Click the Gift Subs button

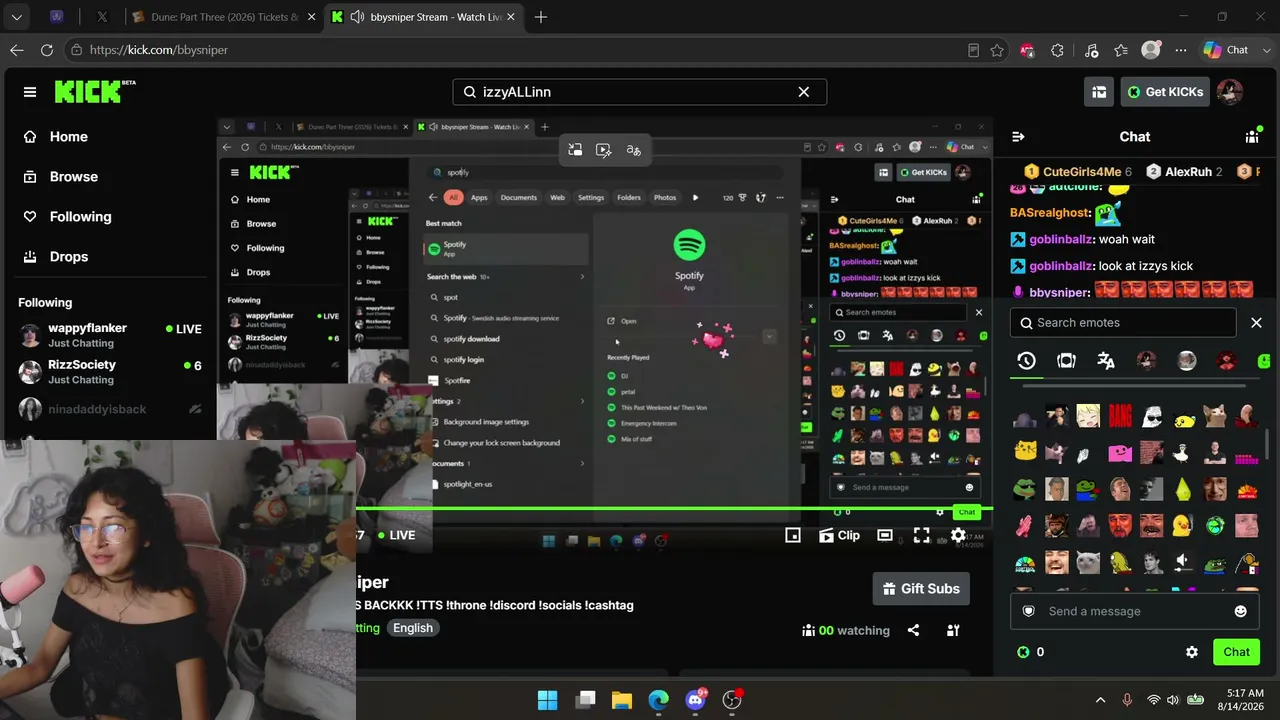pos(921,589)
